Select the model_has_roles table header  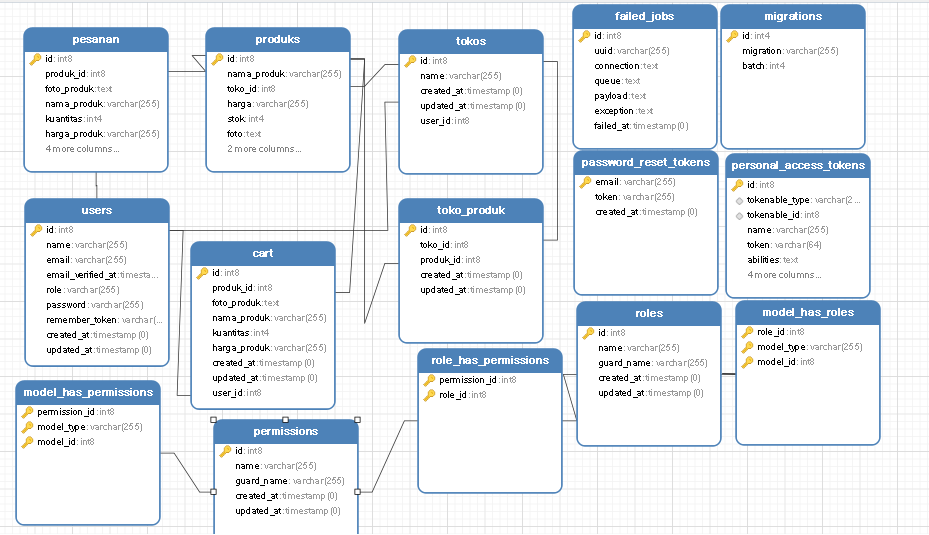[x=808, y=313]
